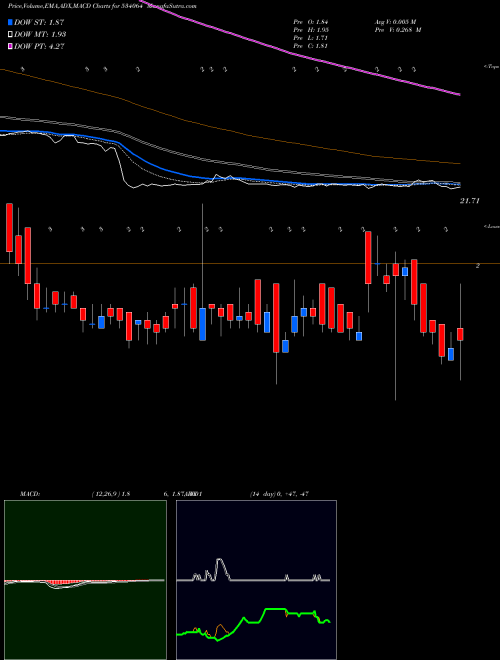Click the 'Pre C: 1.81' close value

[x=311, y=46]
